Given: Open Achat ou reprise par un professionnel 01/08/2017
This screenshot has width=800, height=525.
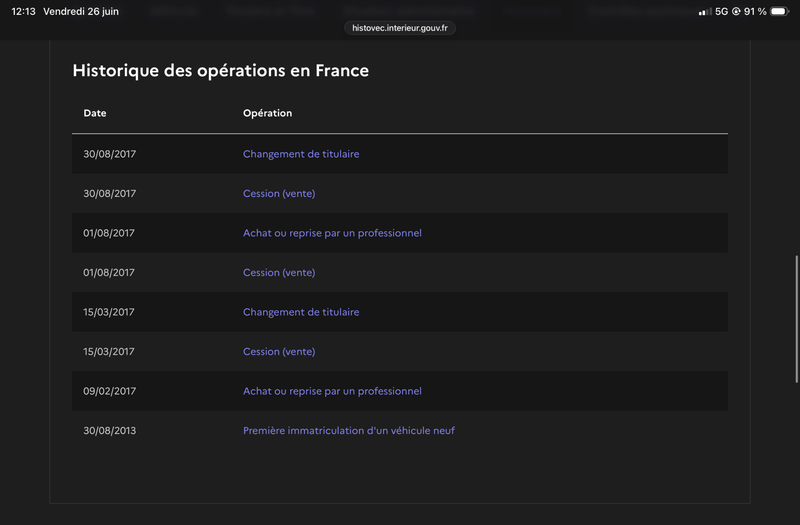Looking at the screenshot, I should [332, 233].
